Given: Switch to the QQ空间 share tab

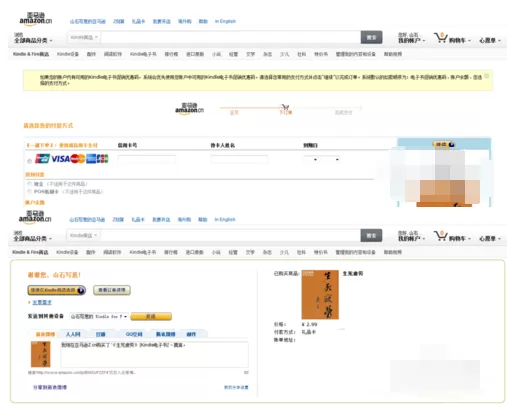Looking at the screenshot, I should tap(134, 334).
